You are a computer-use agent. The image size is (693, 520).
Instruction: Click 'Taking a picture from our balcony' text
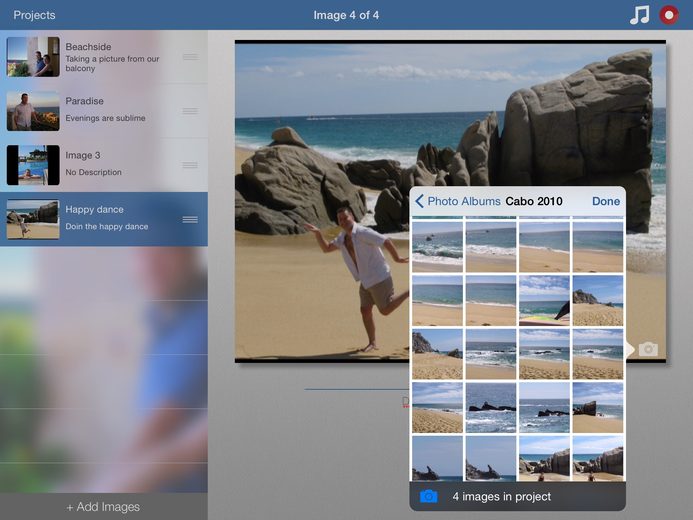point(112,63)
